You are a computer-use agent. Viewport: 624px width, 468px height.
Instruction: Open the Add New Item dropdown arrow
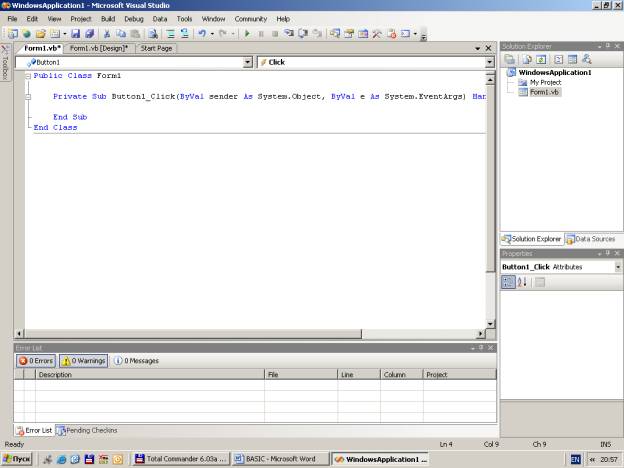pos(65,34)
